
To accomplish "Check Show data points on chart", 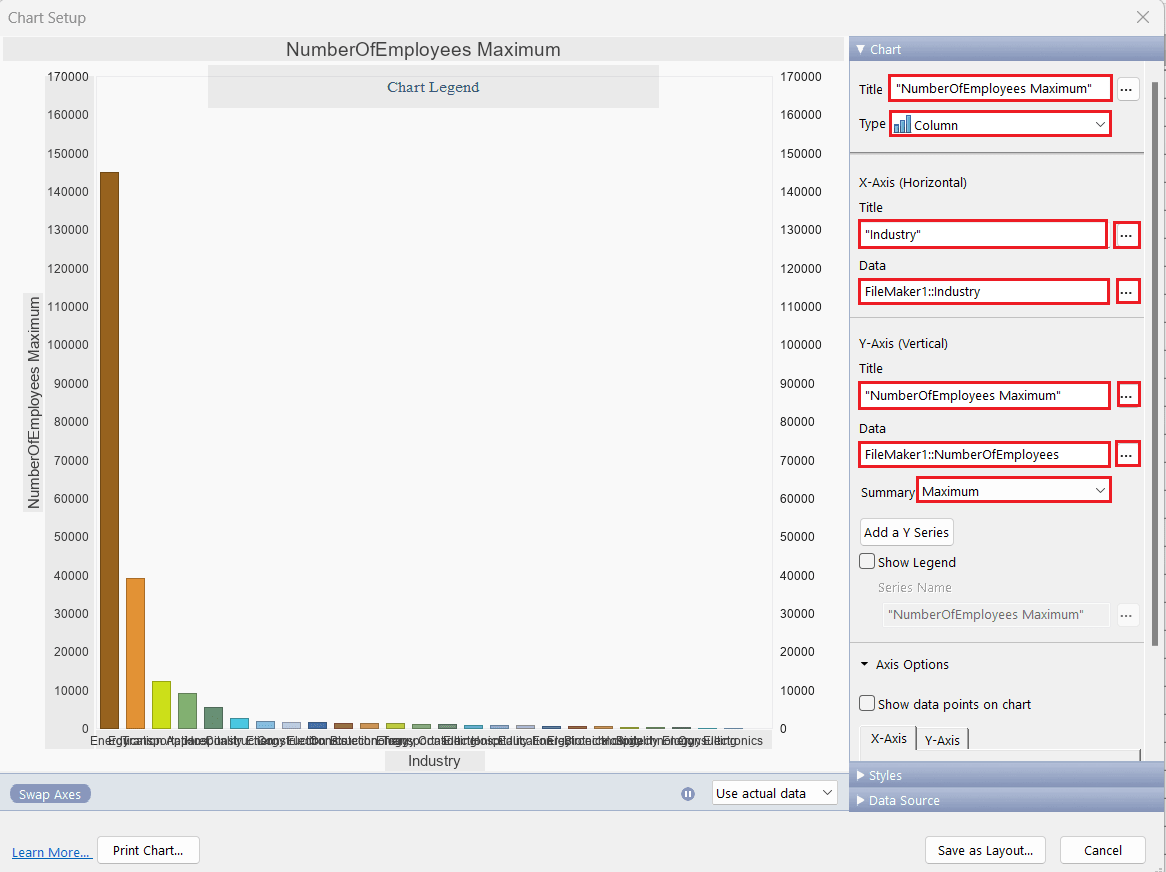I will (x=868, y=704).
